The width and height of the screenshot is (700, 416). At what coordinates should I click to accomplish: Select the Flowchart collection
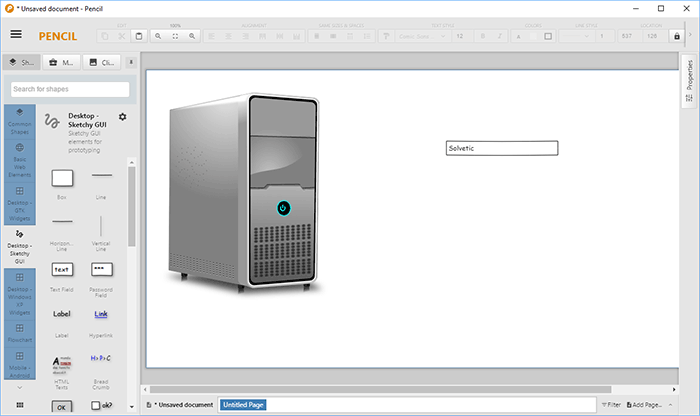(x=20, y=334)
